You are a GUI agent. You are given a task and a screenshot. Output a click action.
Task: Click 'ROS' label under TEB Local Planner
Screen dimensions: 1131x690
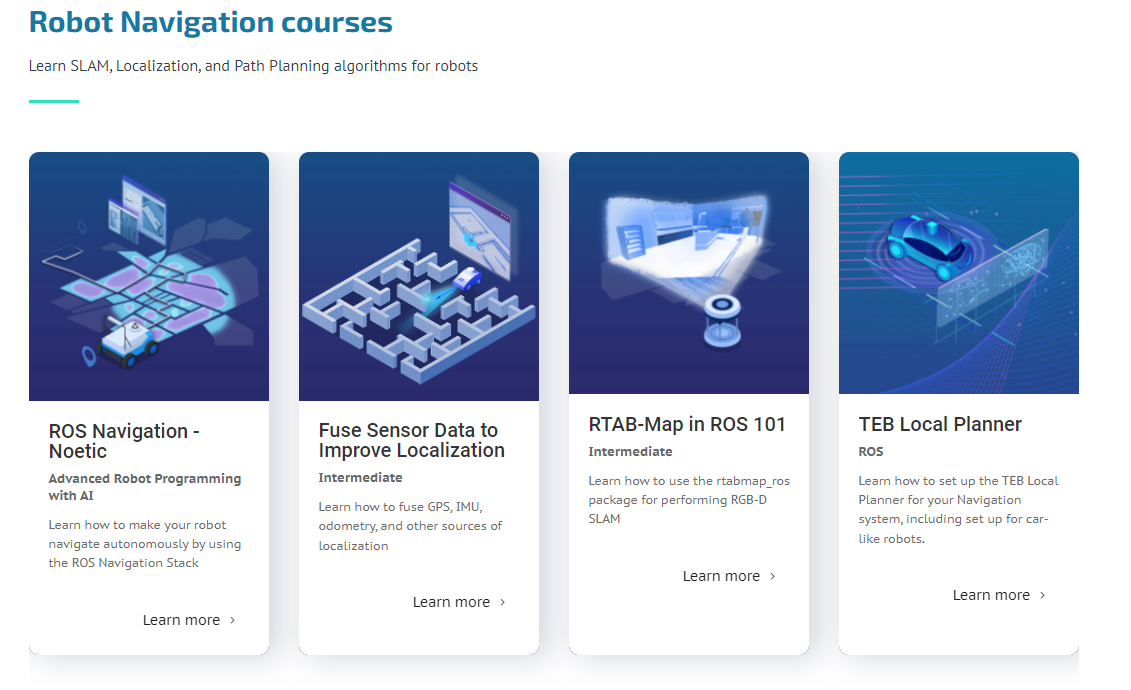[871, 451]
